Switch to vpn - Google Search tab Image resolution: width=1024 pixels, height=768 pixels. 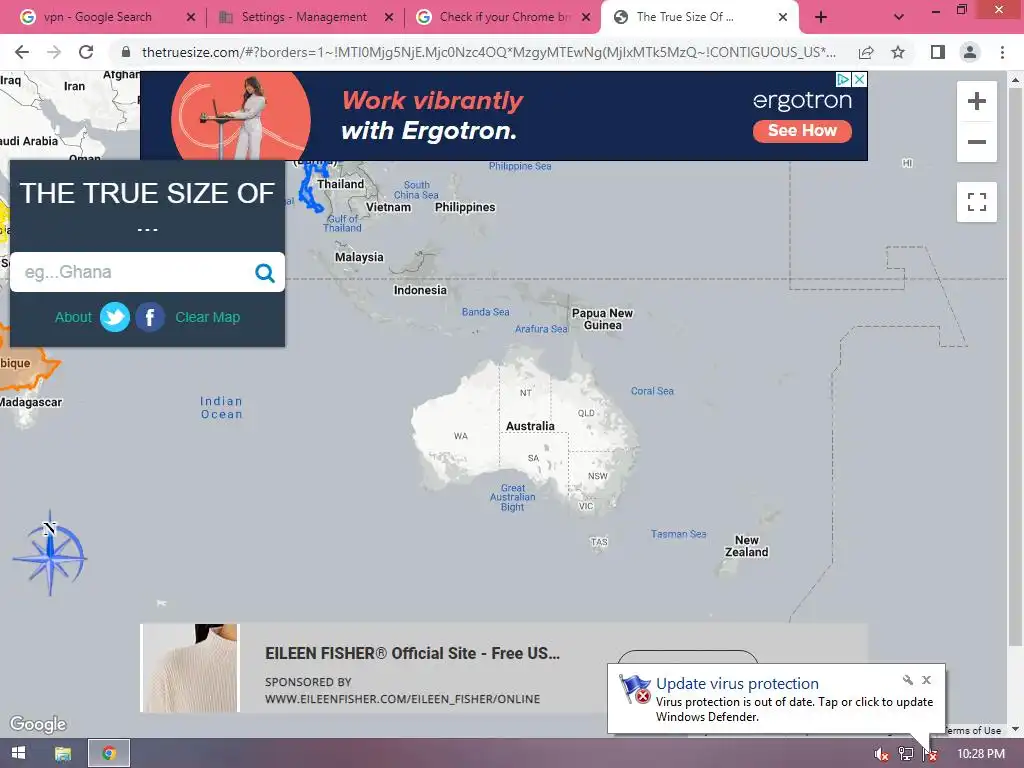click(98, 17)
